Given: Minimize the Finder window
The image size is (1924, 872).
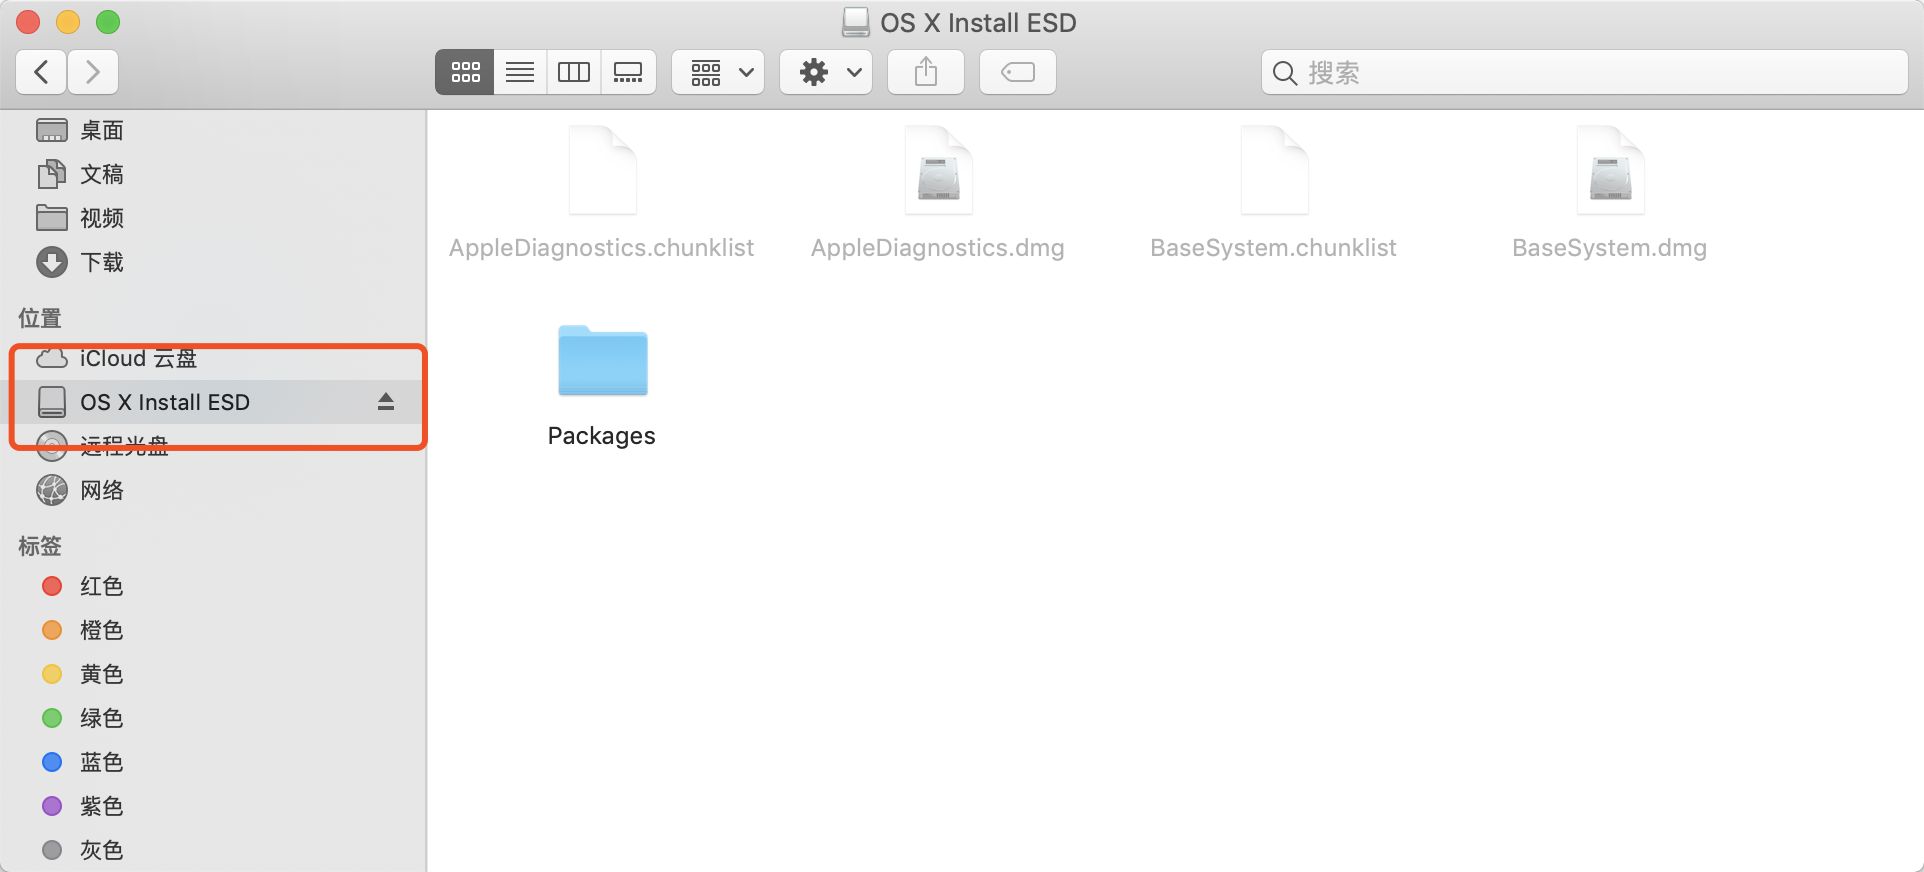Looking at the screenshot, I should tap(68, 22).
